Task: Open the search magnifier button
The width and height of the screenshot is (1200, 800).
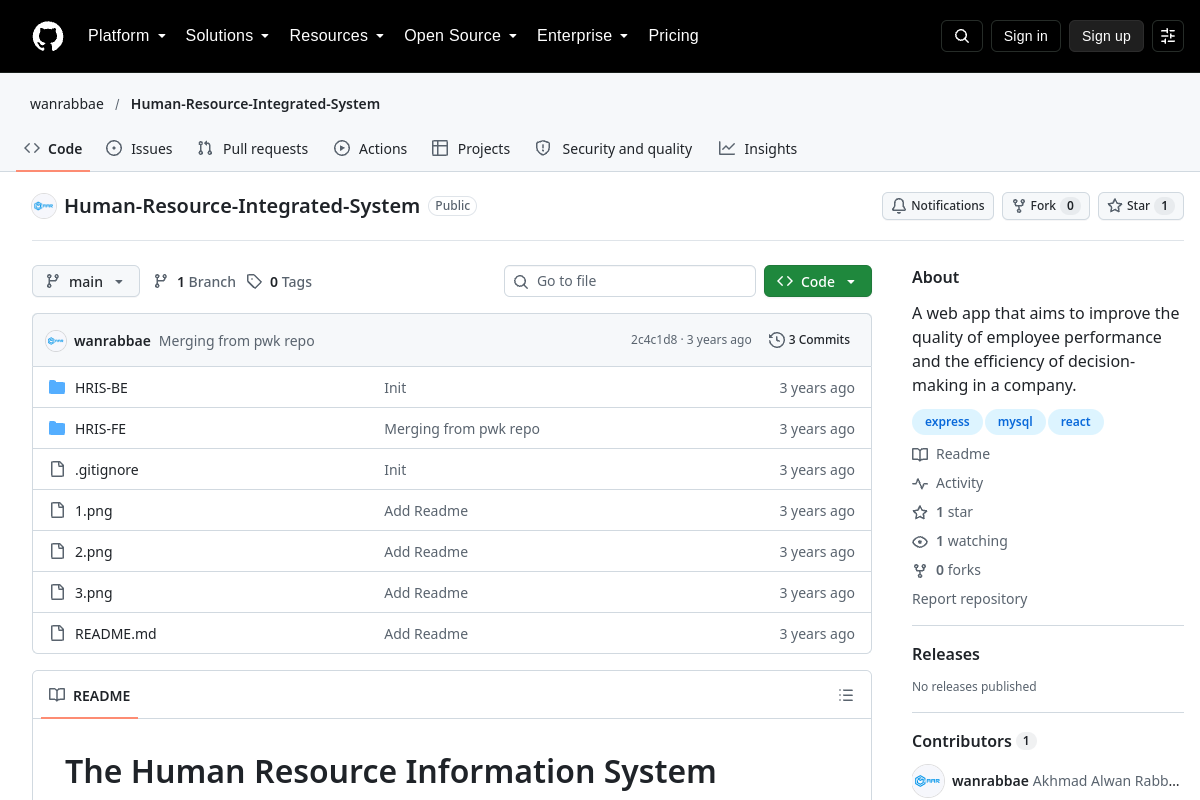Action: [x=962, y=36]
